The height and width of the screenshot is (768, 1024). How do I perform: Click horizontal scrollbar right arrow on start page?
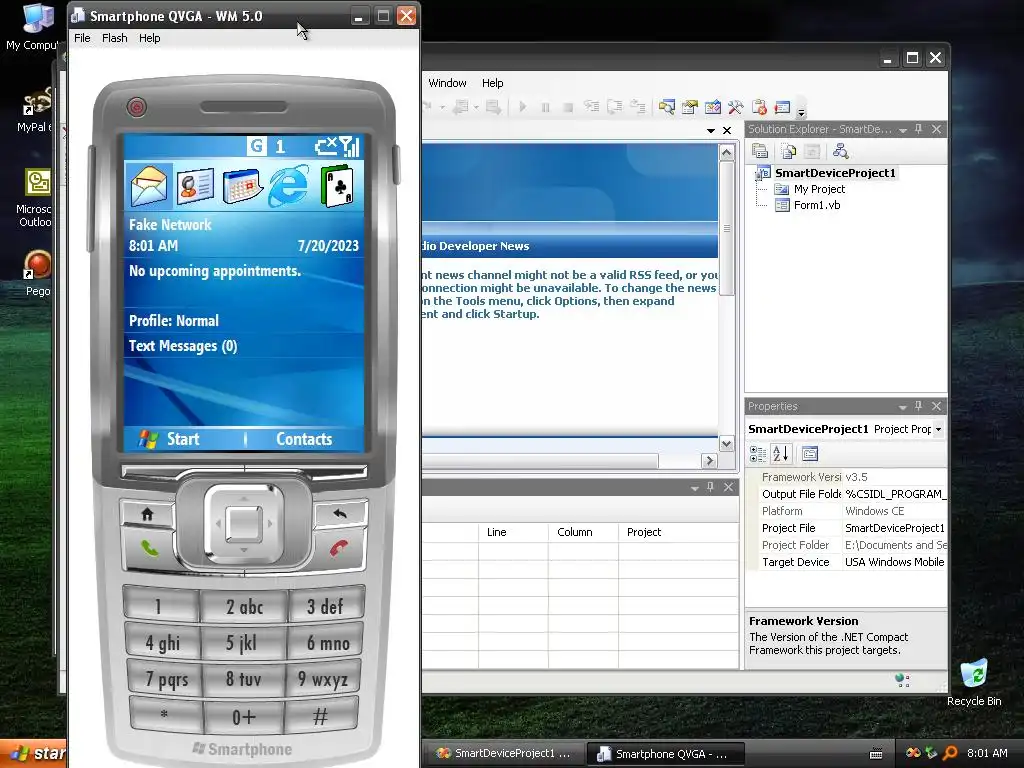pos(709,461)
